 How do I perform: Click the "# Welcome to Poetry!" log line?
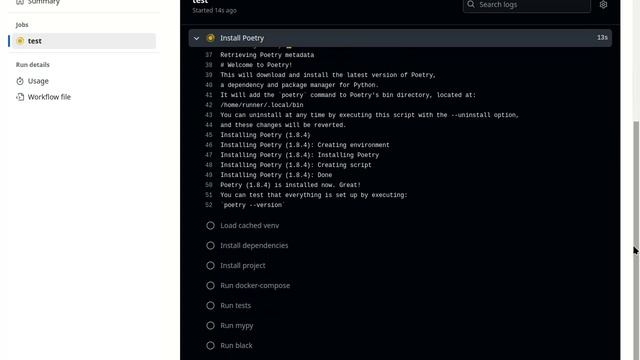point(256,65)
